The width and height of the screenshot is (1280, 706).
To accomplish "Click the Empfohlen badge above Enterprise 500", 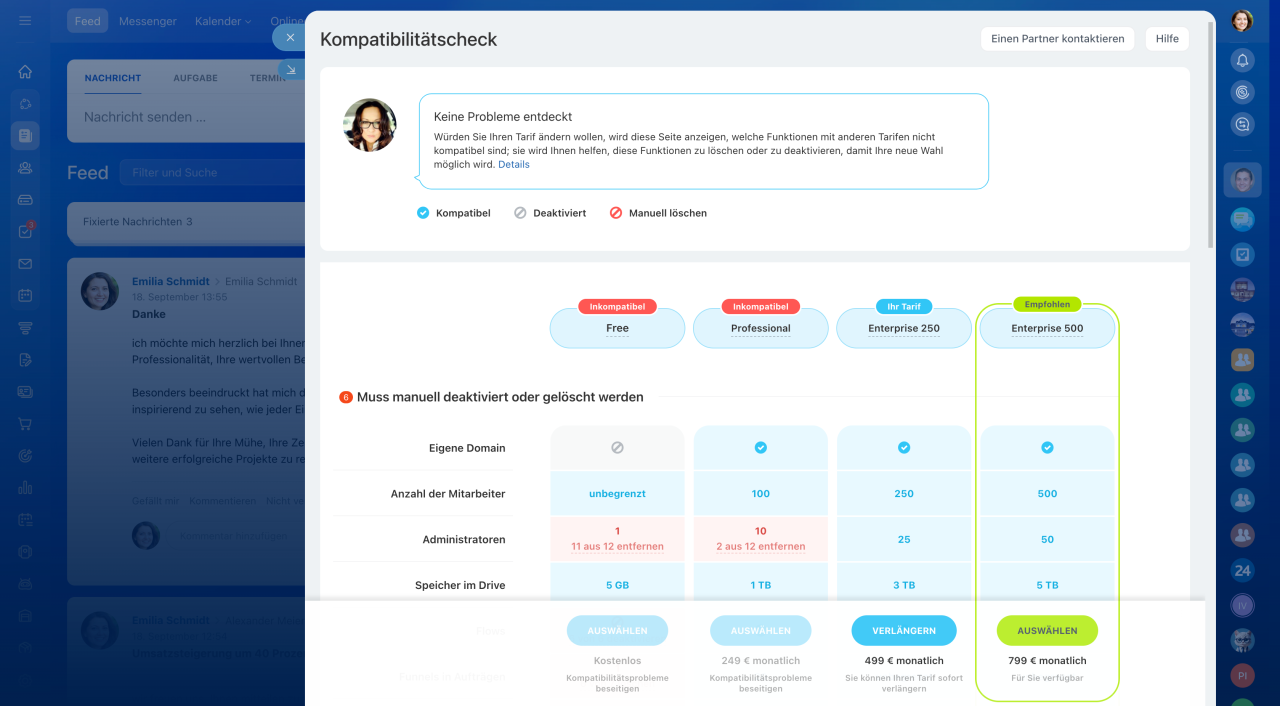I will [1047, 304].
